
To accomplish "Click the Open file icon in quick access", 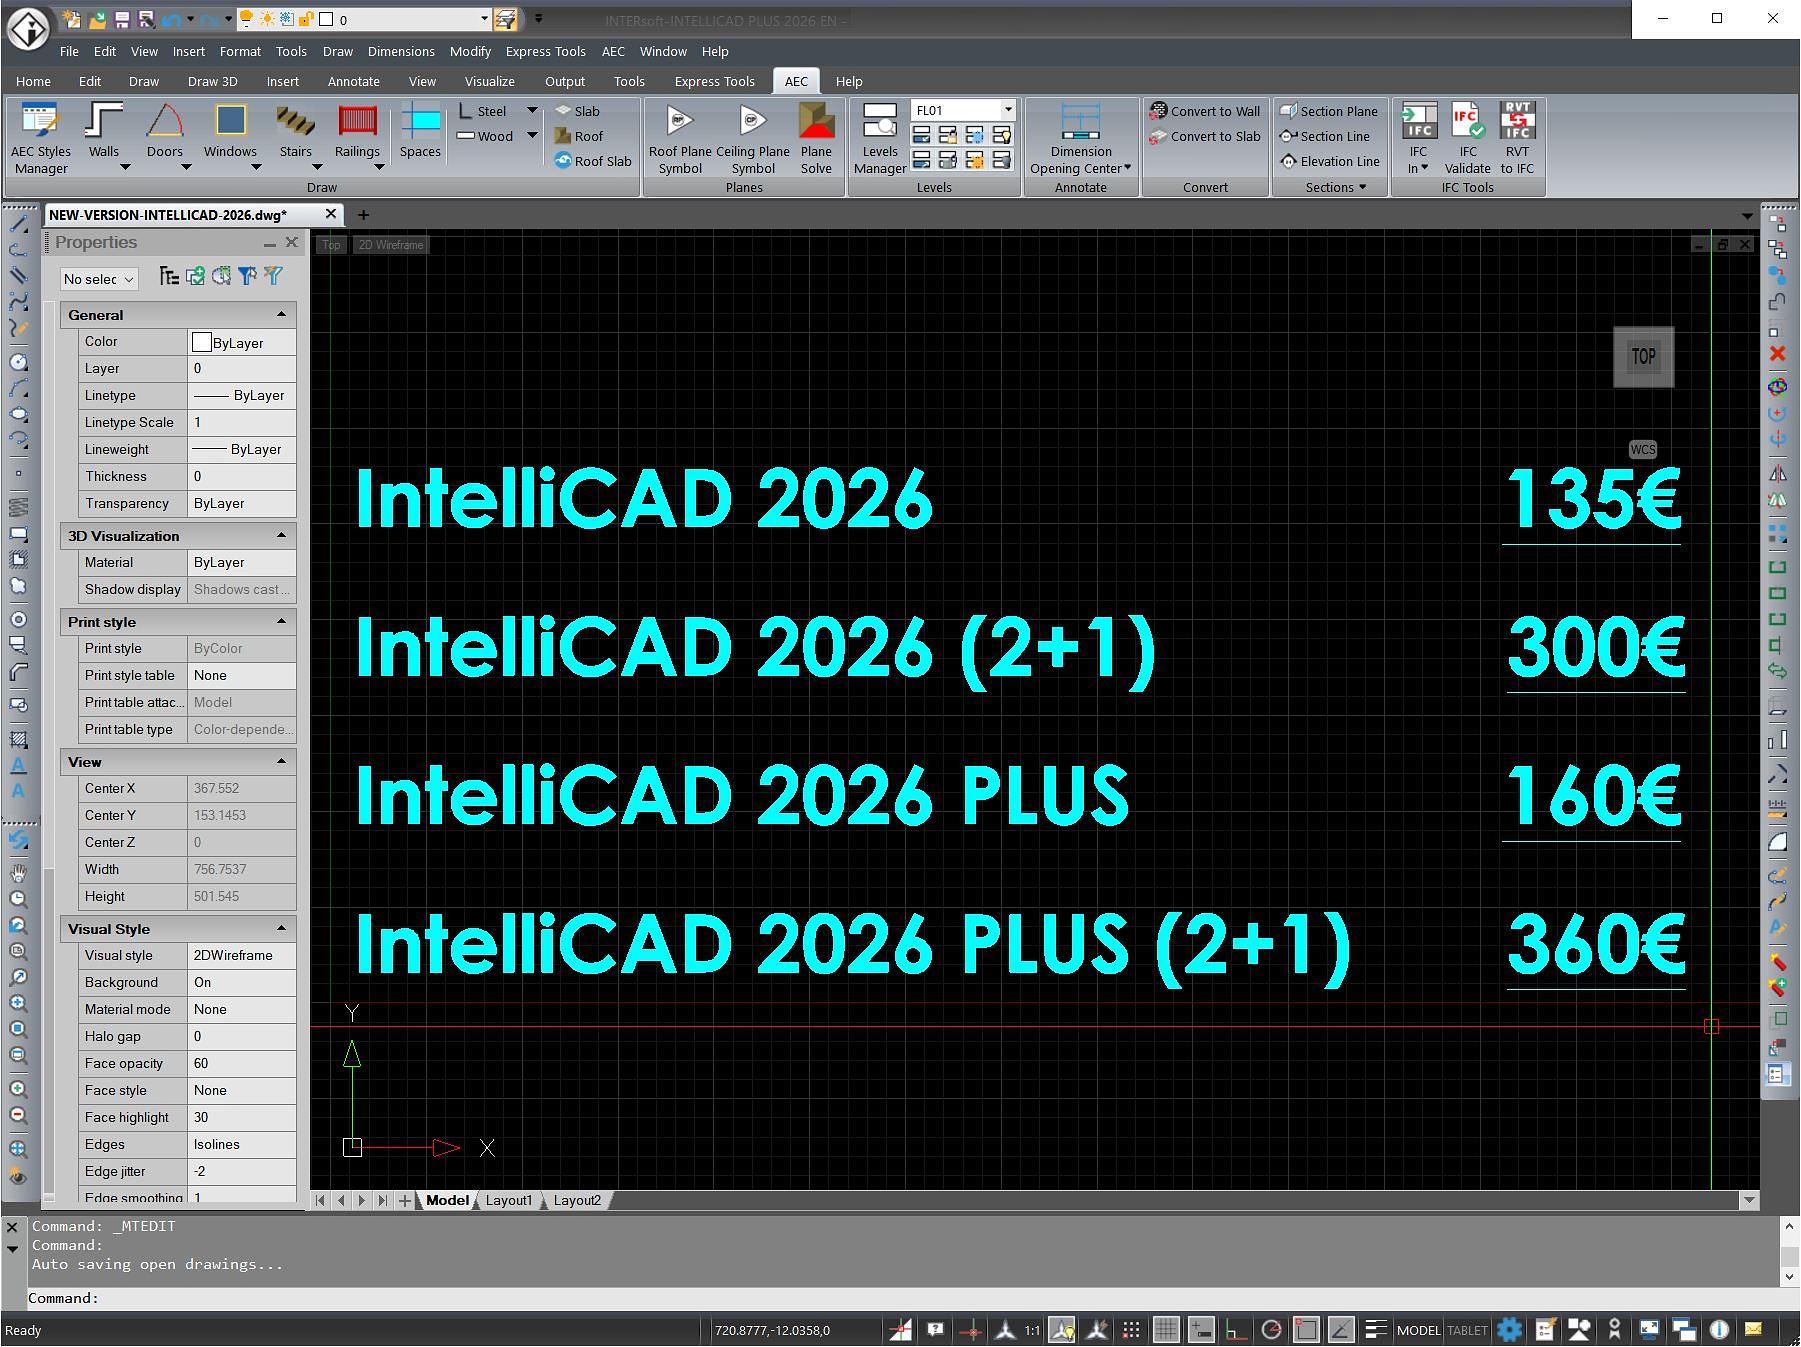I will tap(97, 19).
